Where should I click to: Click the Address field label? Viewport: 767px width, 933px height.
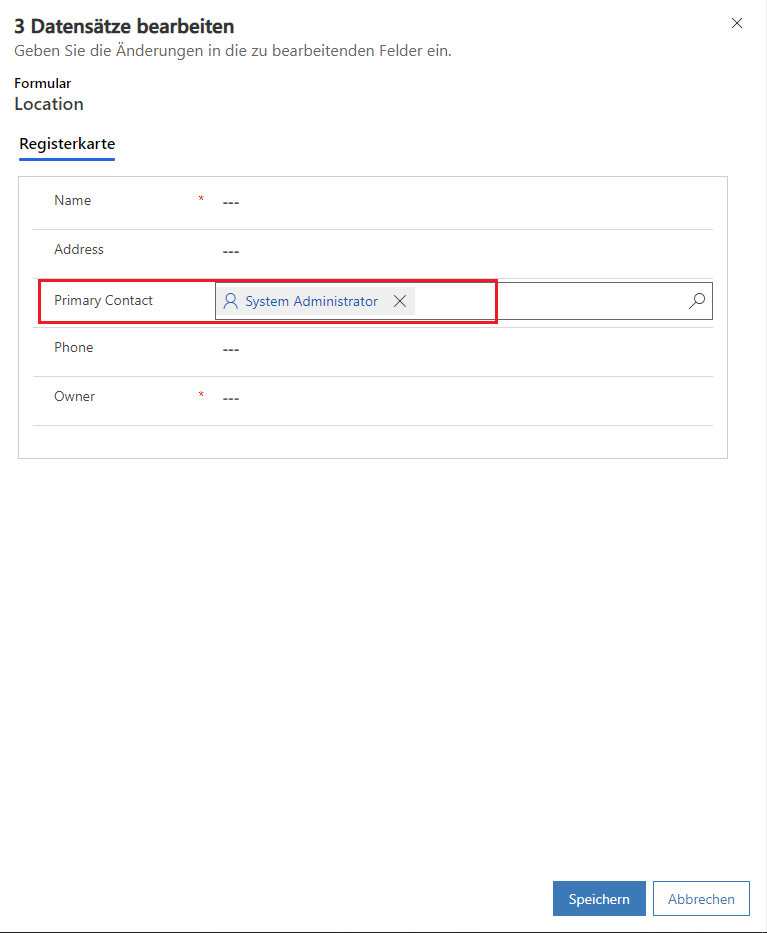(79, 249)
